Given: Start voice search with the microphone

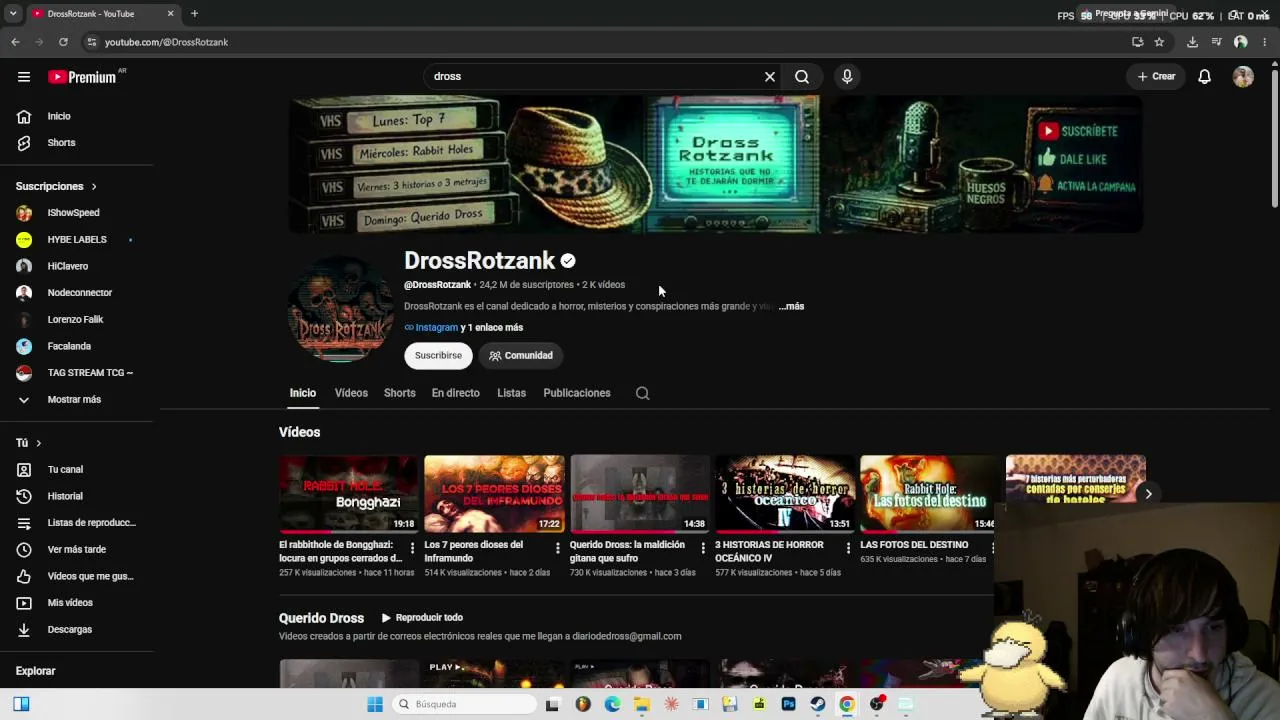Looking at the screenshot, I should (847, 76).
